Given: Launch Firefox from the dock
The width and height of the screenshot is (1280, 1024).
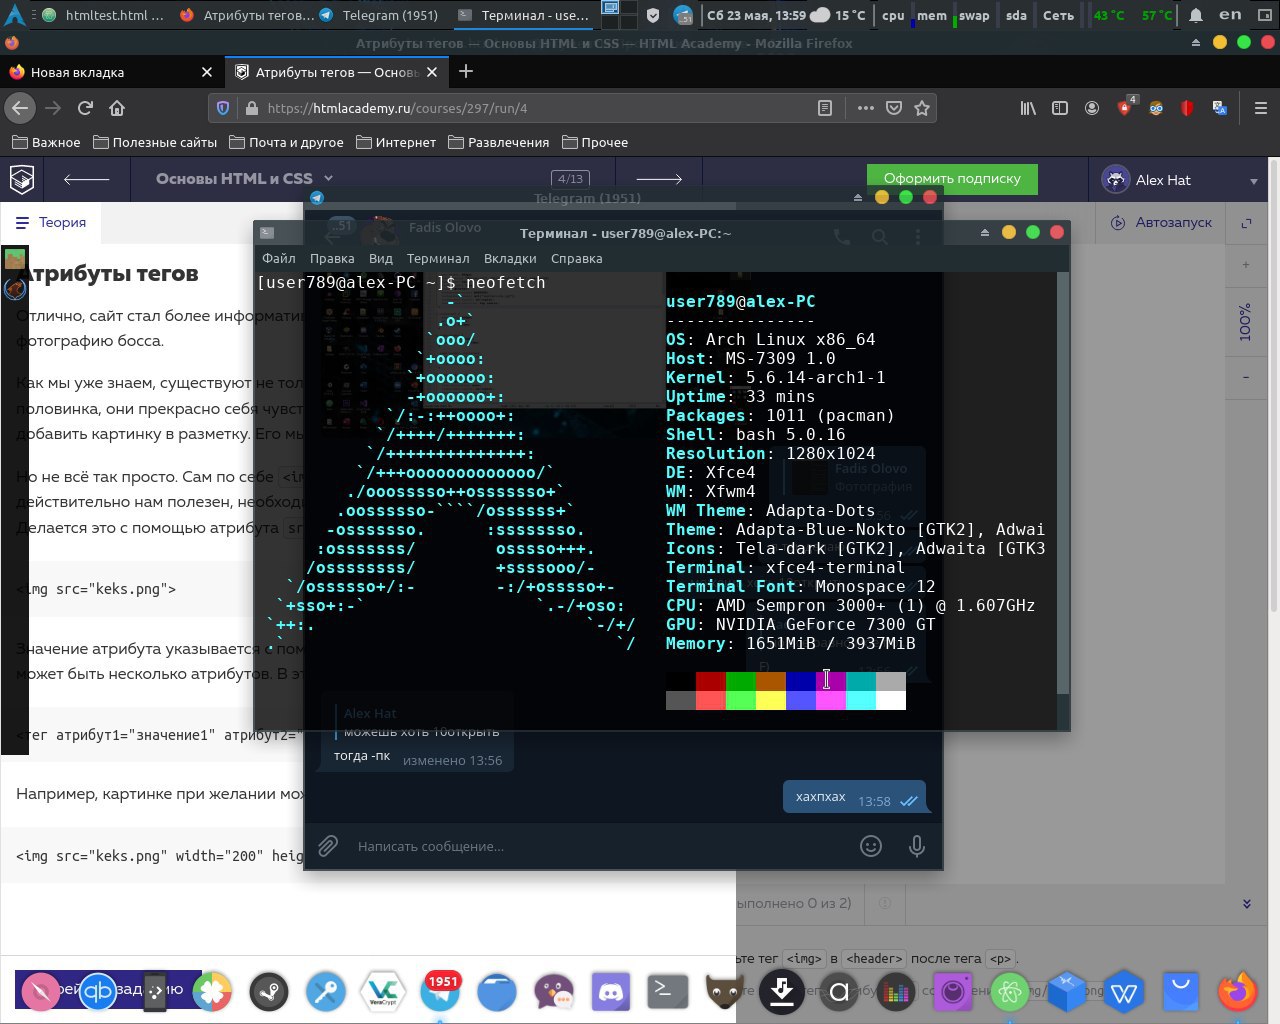Looking at the screenshot, I should [x=1237, y=992].
